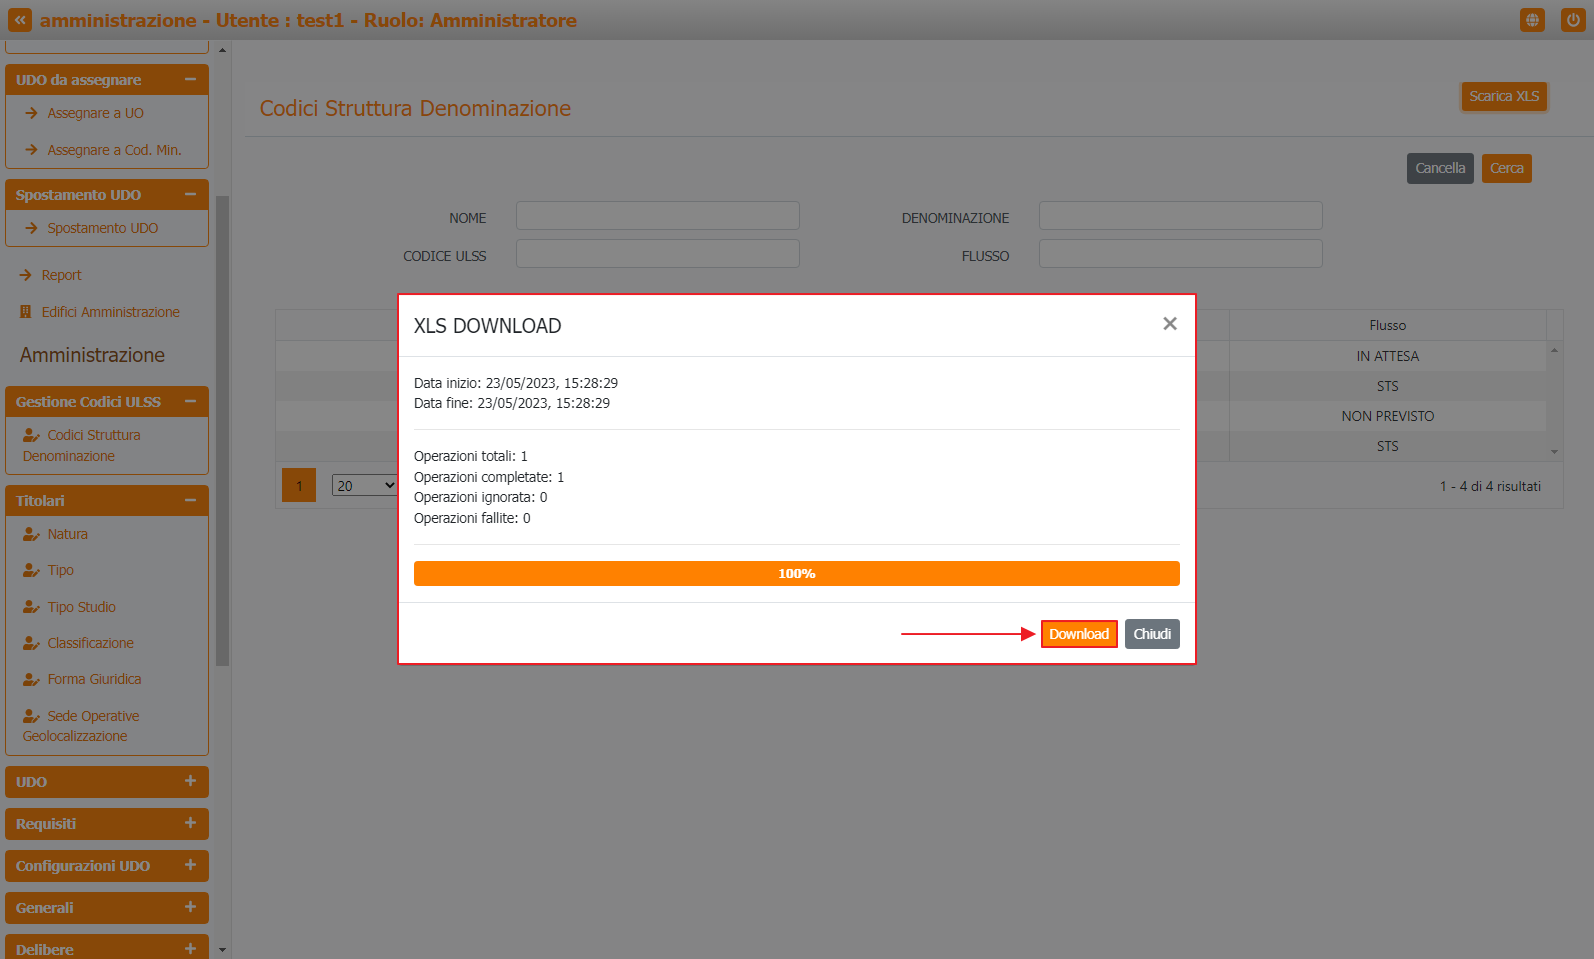The height and width of the screenshot is (959, 1594).
Task: Click the 100% progress bar
Action: point(796,573)
